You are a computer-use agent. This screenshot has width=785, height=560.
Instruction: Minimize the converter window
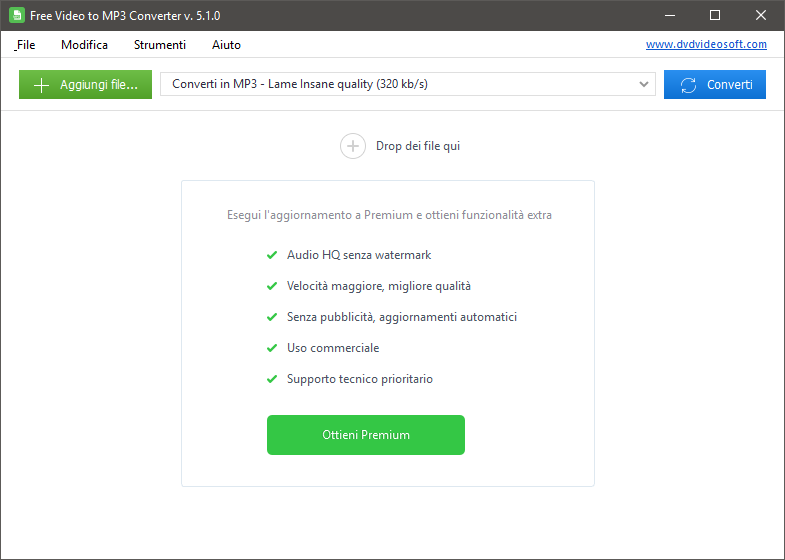pos(670,15)
